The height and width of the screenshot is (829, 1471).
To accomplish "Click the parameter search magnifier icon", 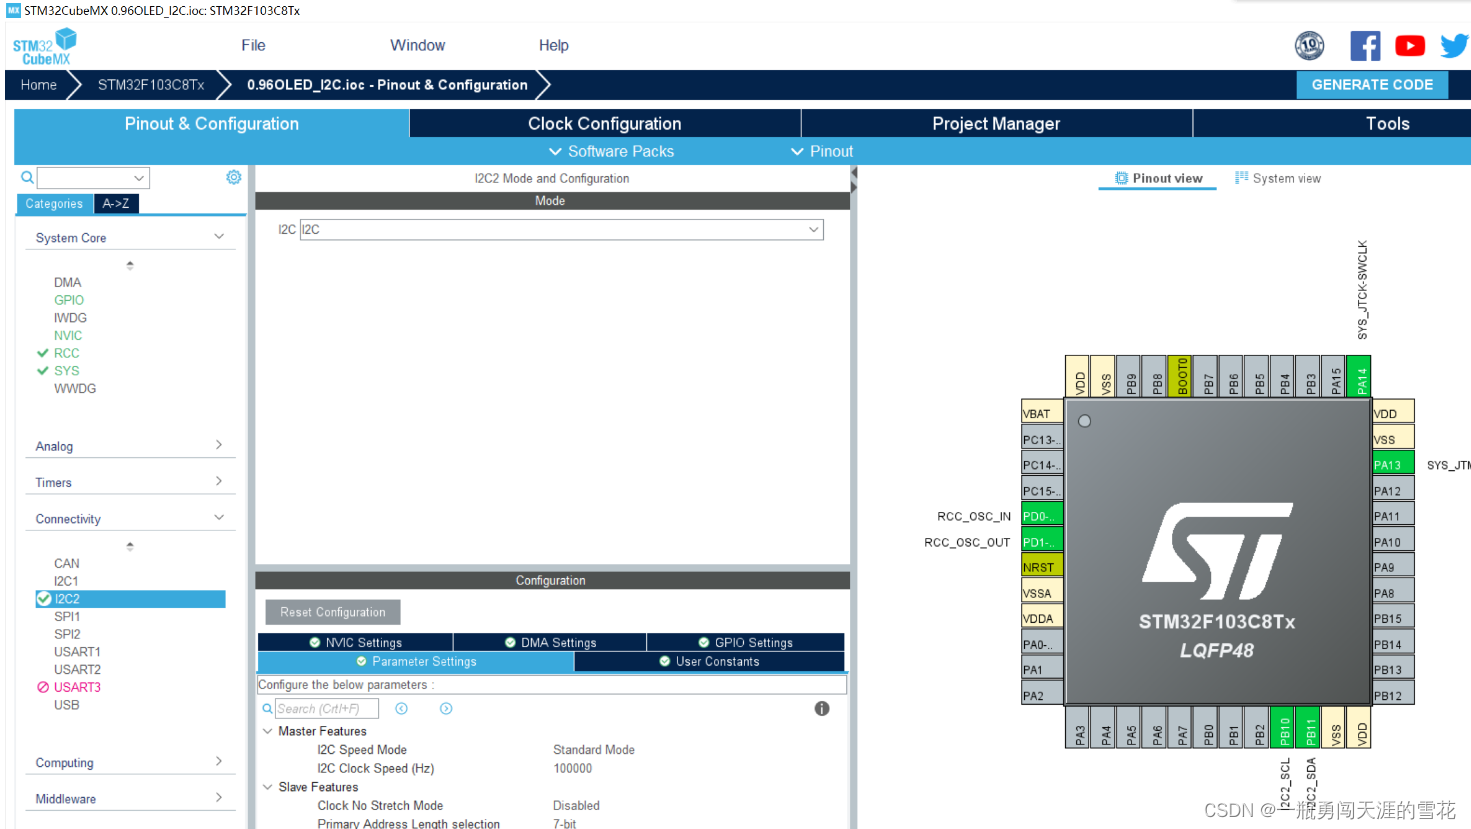I will pyautogui.click(x=268, y=708).
